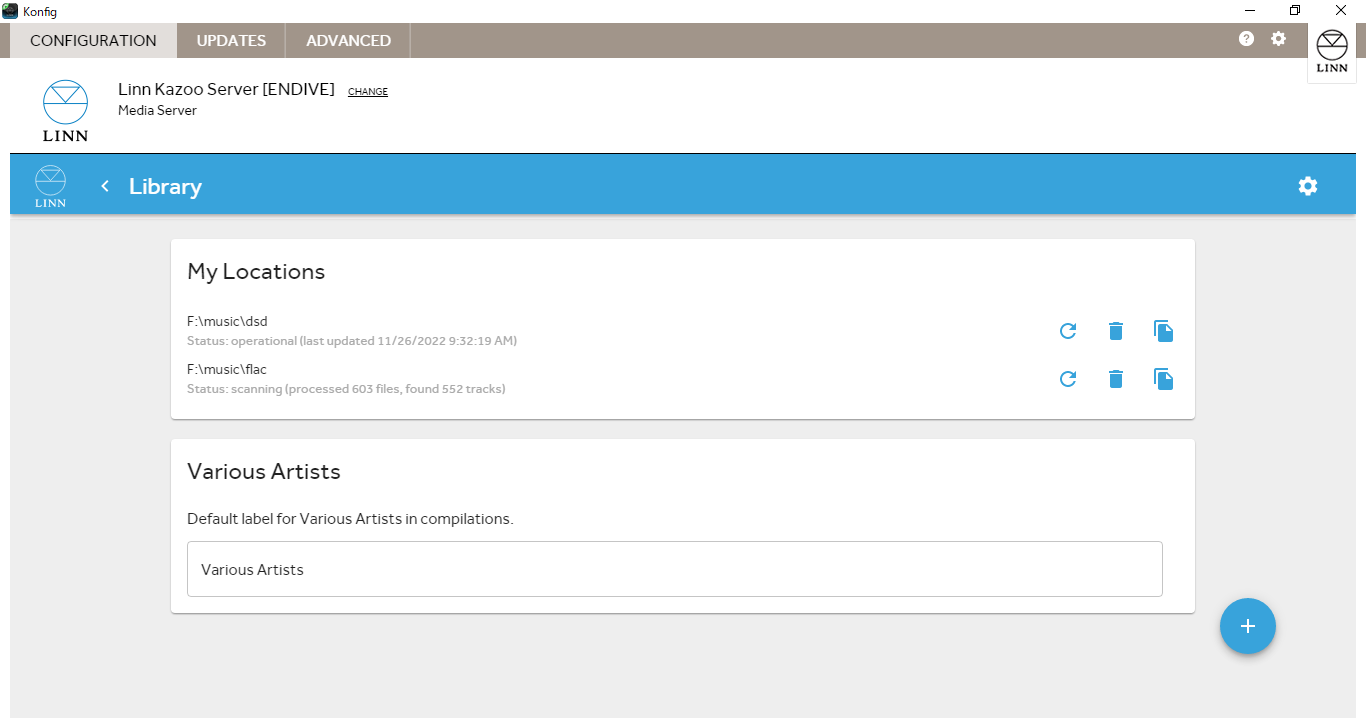Select the F:\music\flac path text
1366x728 pixels.
tap(227, 370)
